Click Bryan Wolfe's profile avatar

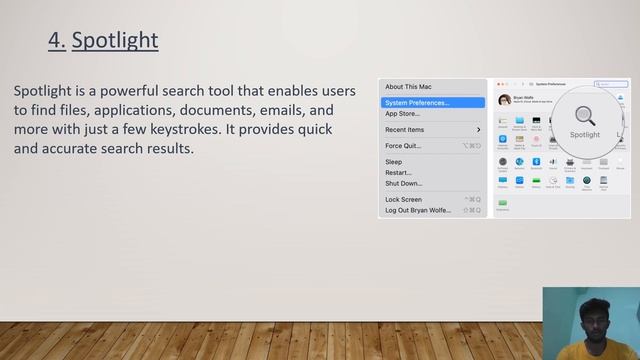505,100
